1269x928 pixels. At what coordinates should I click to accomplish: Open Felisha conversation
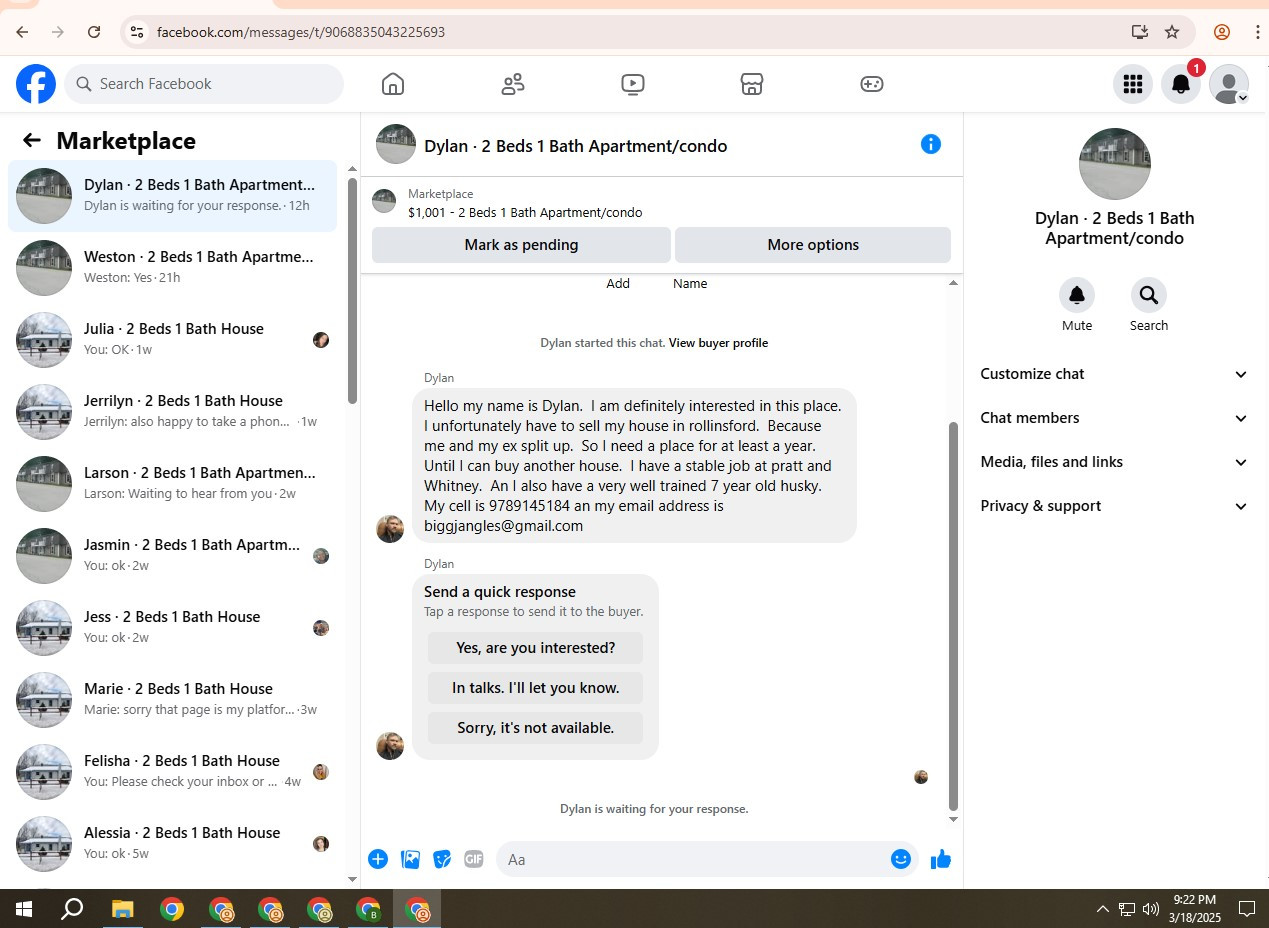tap(172, 772)
